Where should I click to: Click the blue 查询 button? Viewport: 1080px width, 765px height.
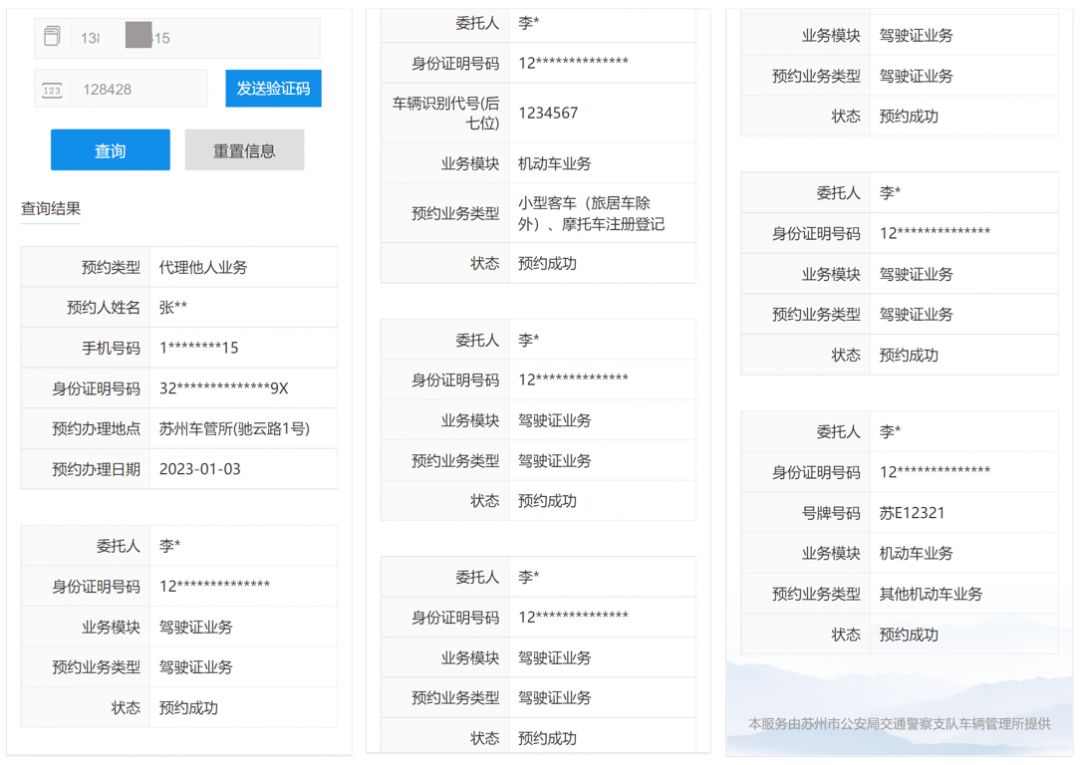coord(110,151)
